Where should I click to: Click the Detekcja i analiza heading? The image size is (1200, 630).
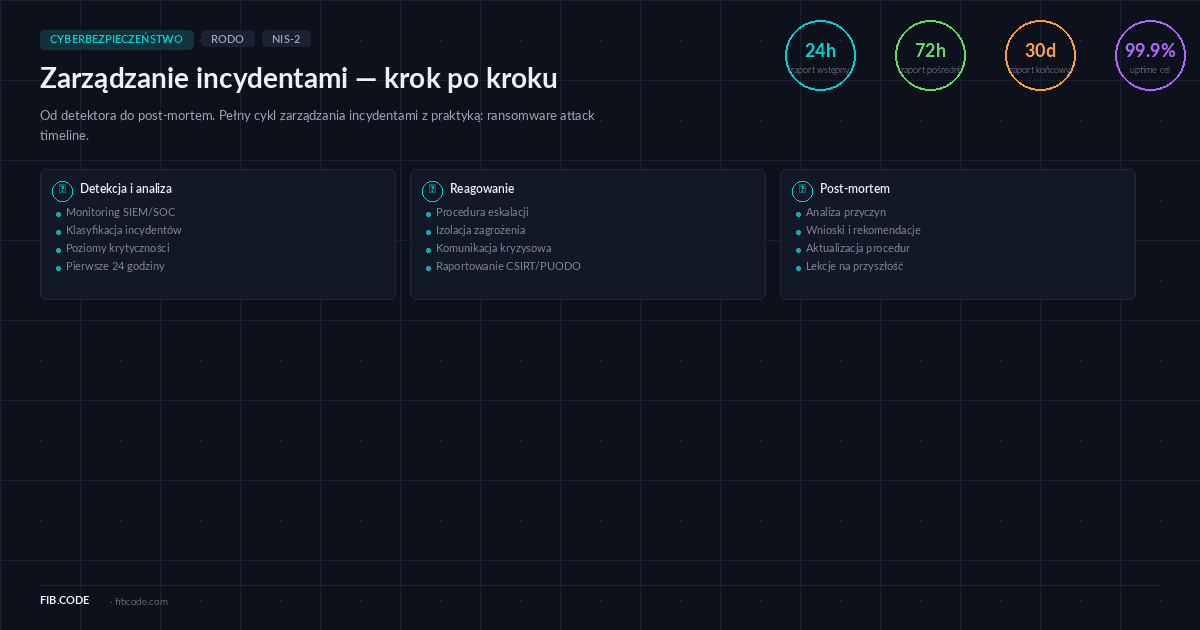click(126, 188)
